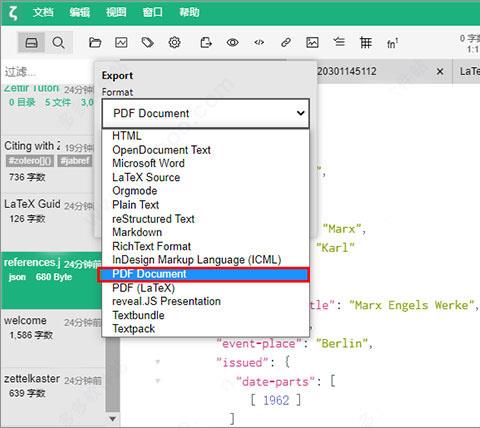Choose Microsoft Word format

[x=206, y=163]
